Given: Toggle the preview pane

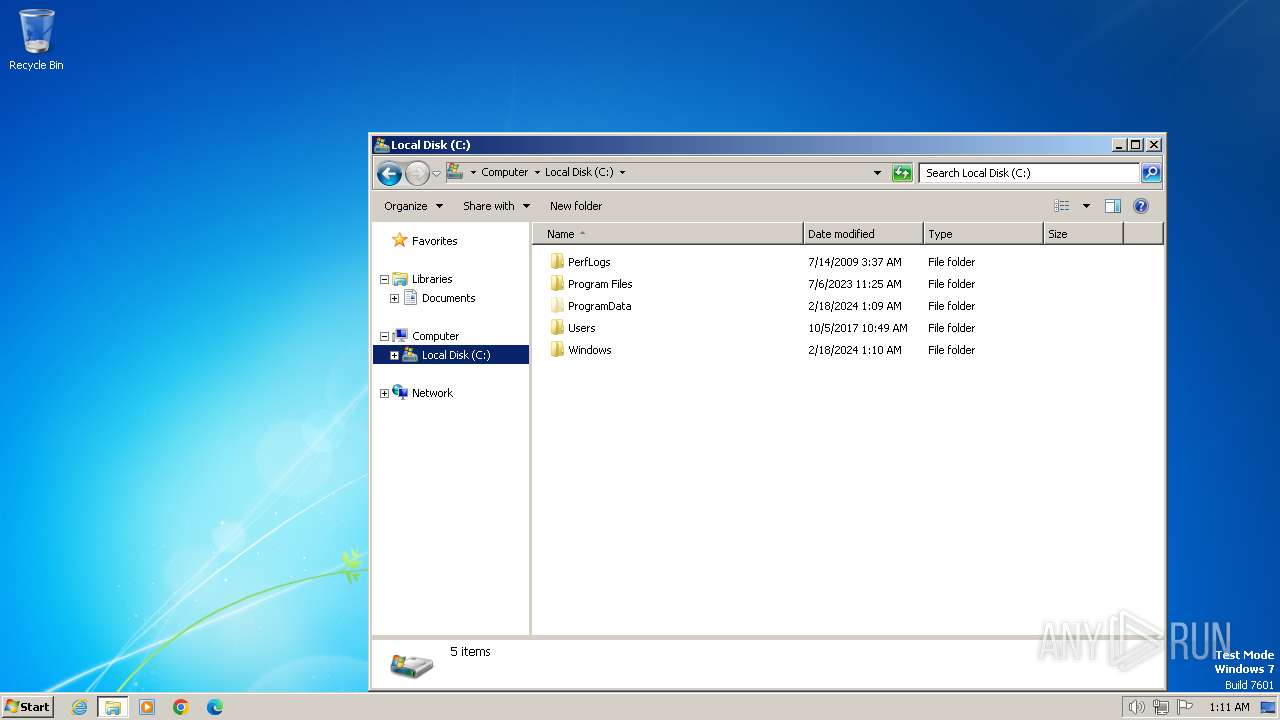Looking at the screenshot, I should pos(1113,206).
